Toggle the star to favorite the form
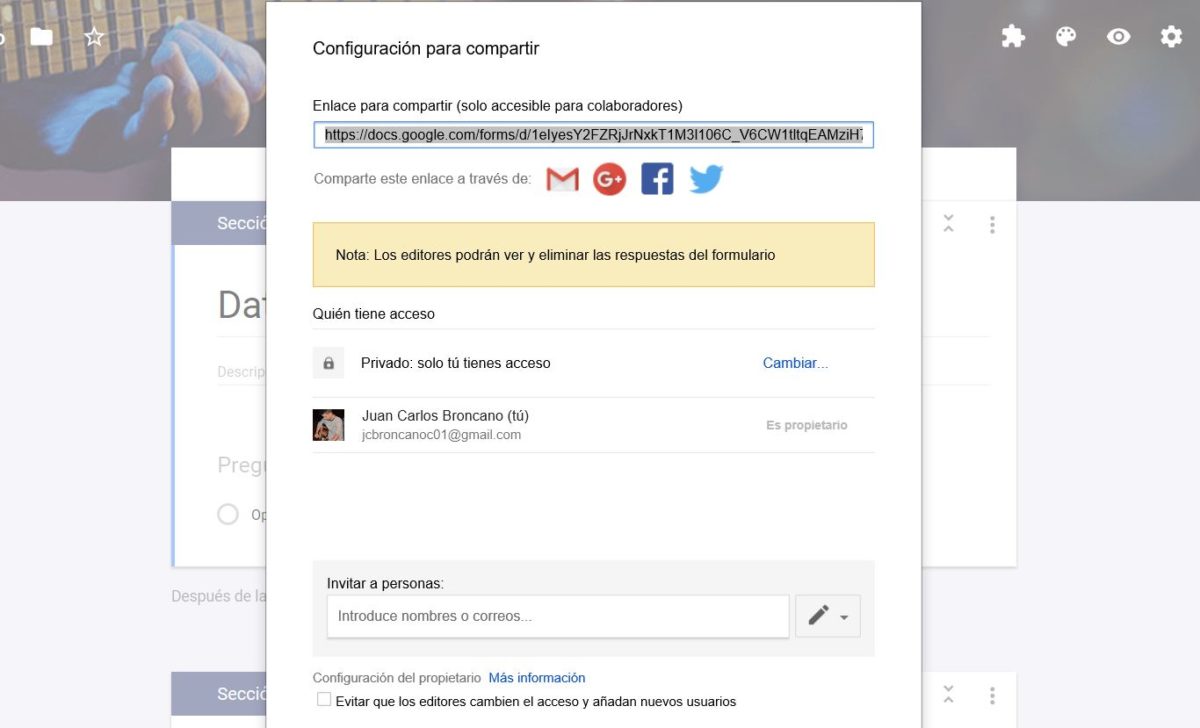The width and height of the screenshot is (1200, 728). coord(93,36)
